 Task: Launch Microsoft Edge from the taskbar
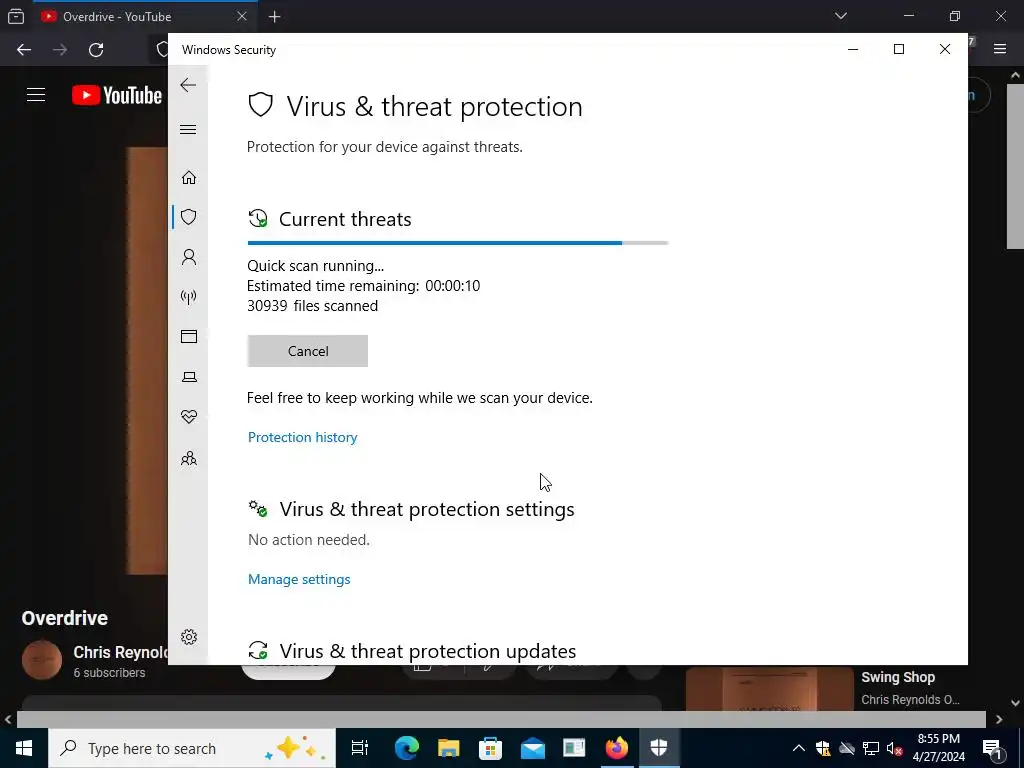[x=406, y=748]
